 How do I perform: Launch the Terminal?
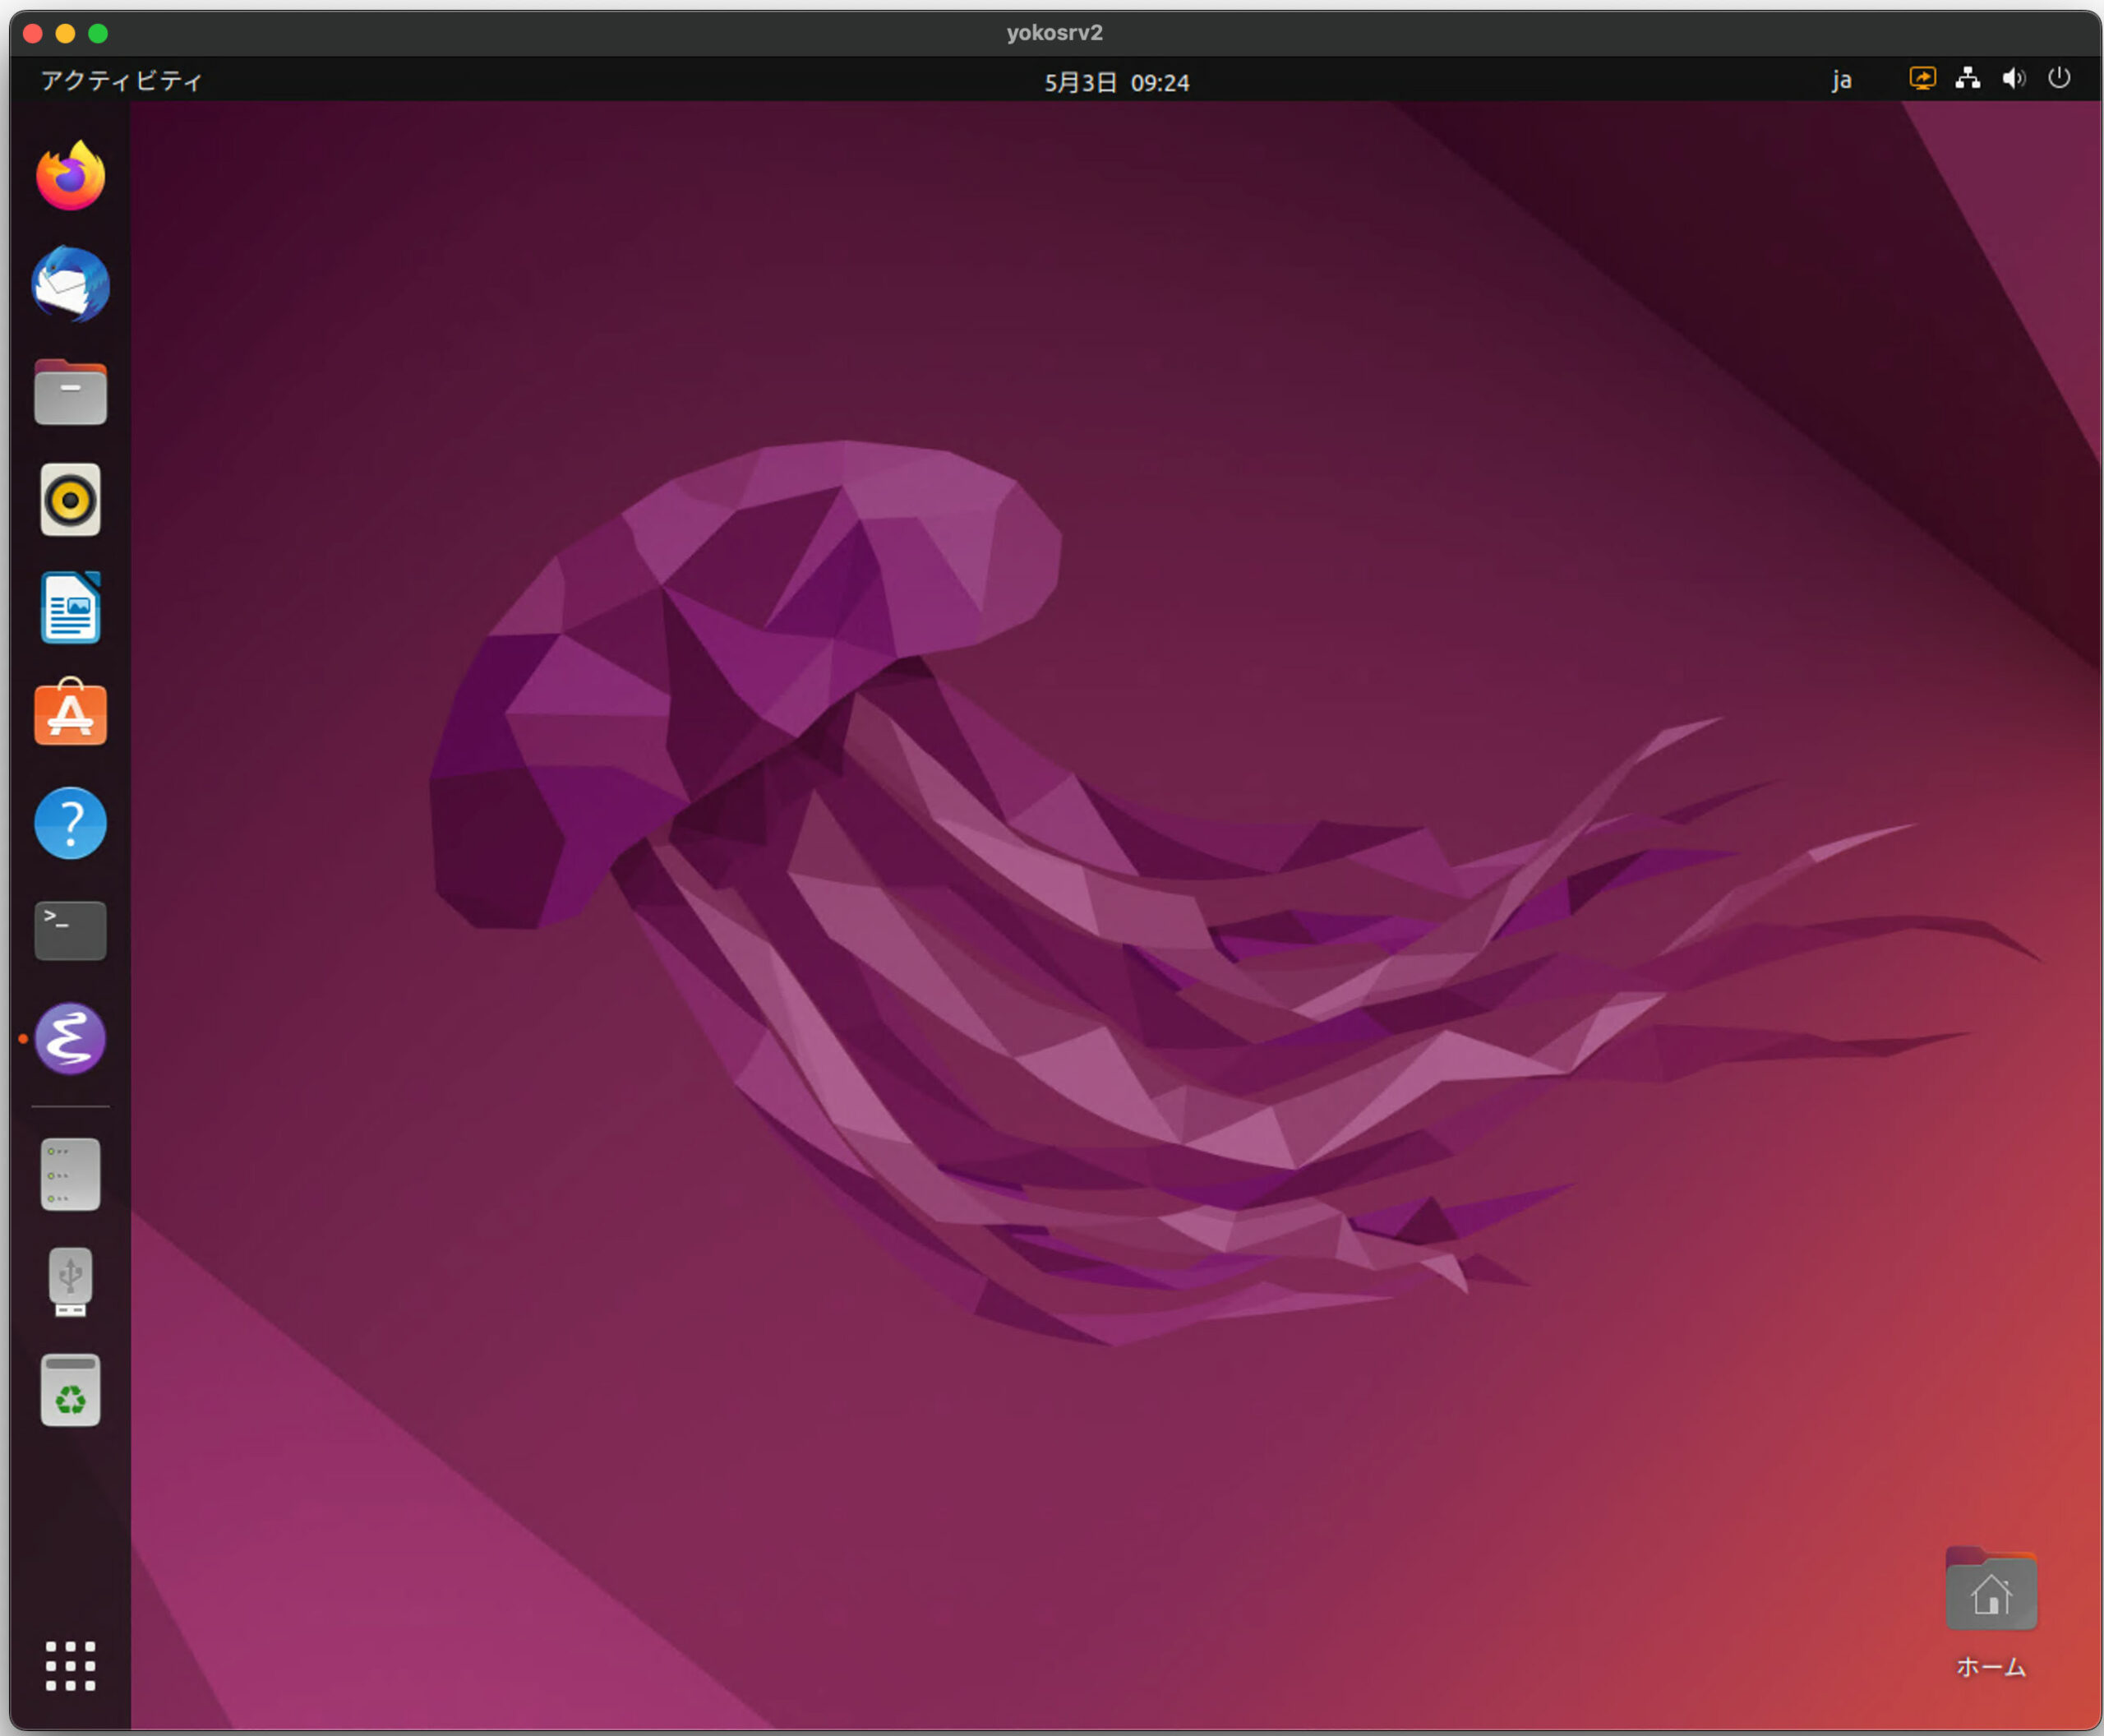pos(70,930)
